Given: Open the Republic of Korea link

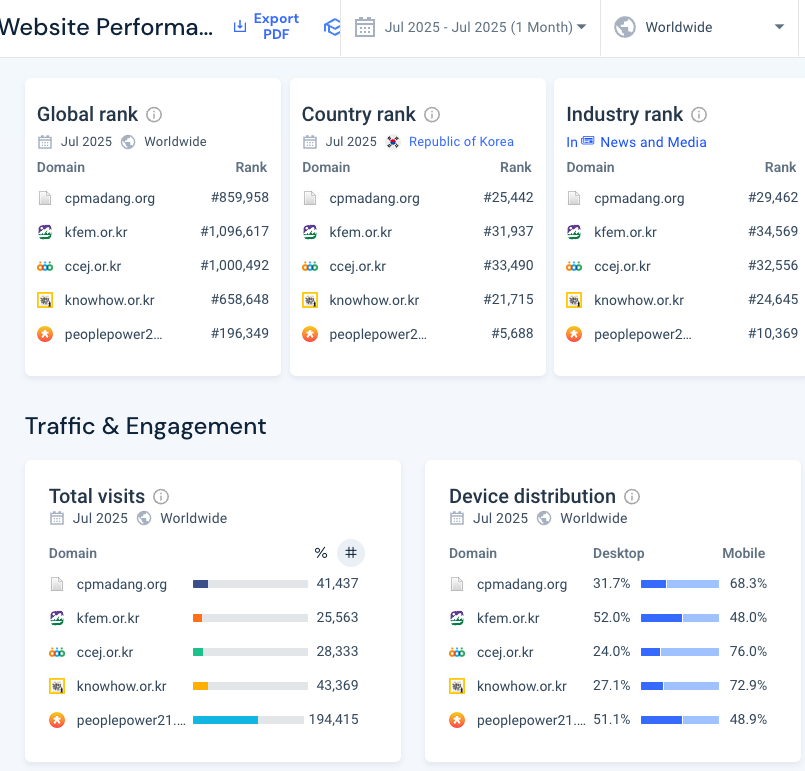Looking at the screenshot, I should [x=461, y=142].
